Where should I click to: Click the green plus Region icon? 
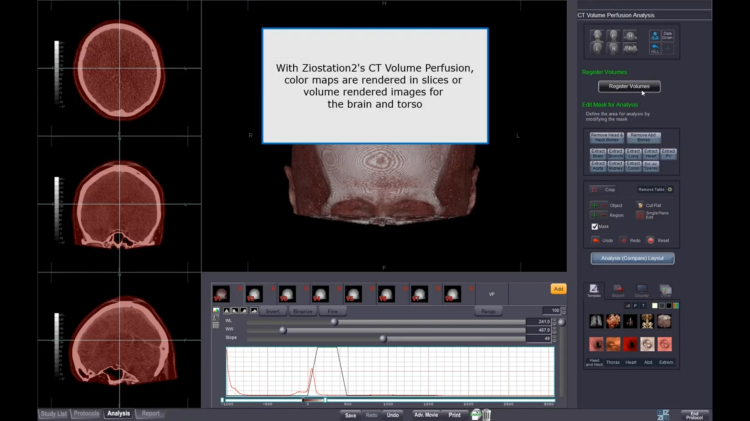tap(595, 215)
